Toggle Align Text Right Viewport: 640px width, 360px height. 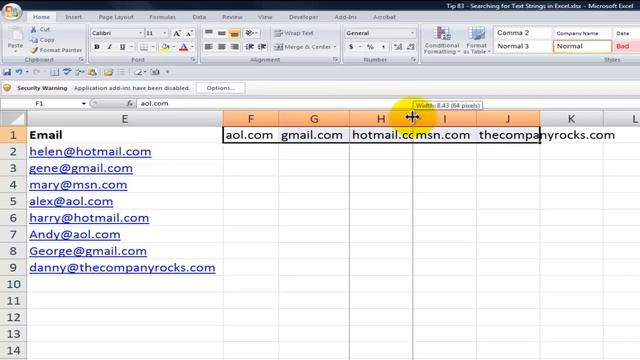[x=234, y=47]
